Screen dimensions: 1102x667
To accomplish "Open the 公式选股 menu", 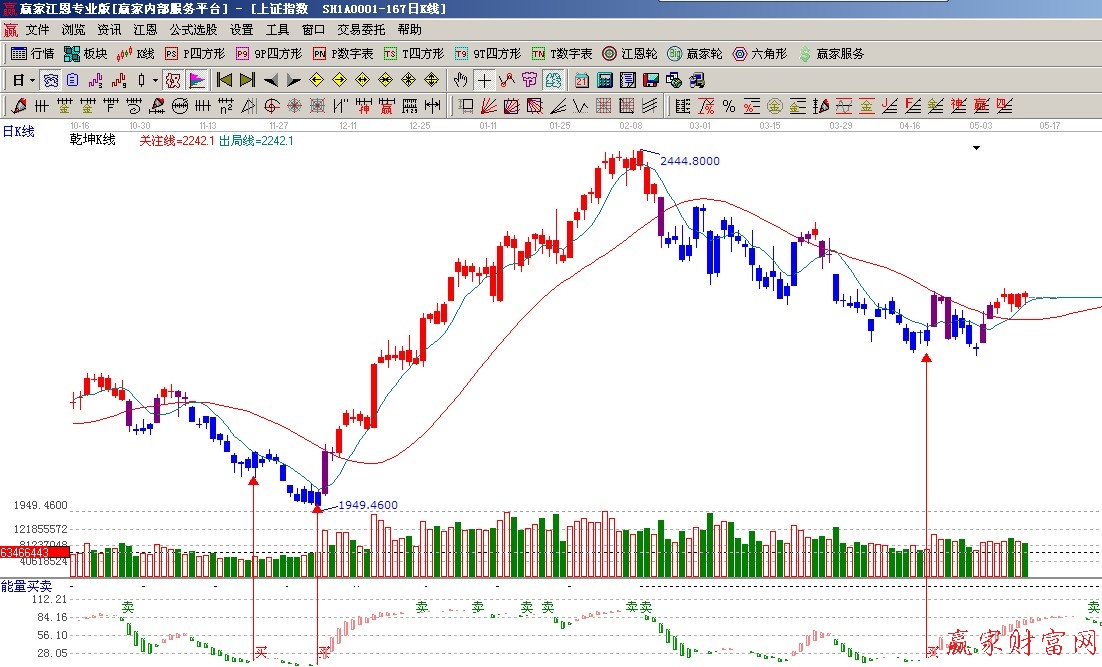I will tap(193, 30).
